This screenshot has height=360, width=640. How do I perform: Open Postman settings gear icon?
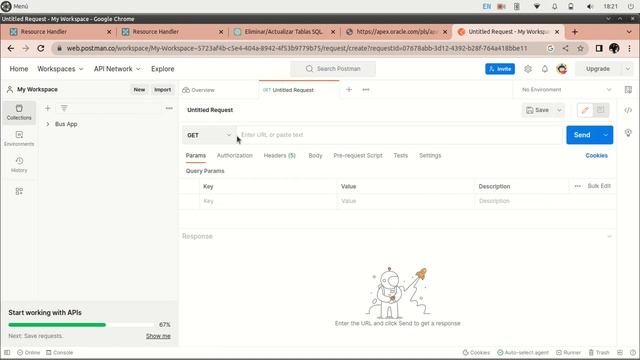528,69
